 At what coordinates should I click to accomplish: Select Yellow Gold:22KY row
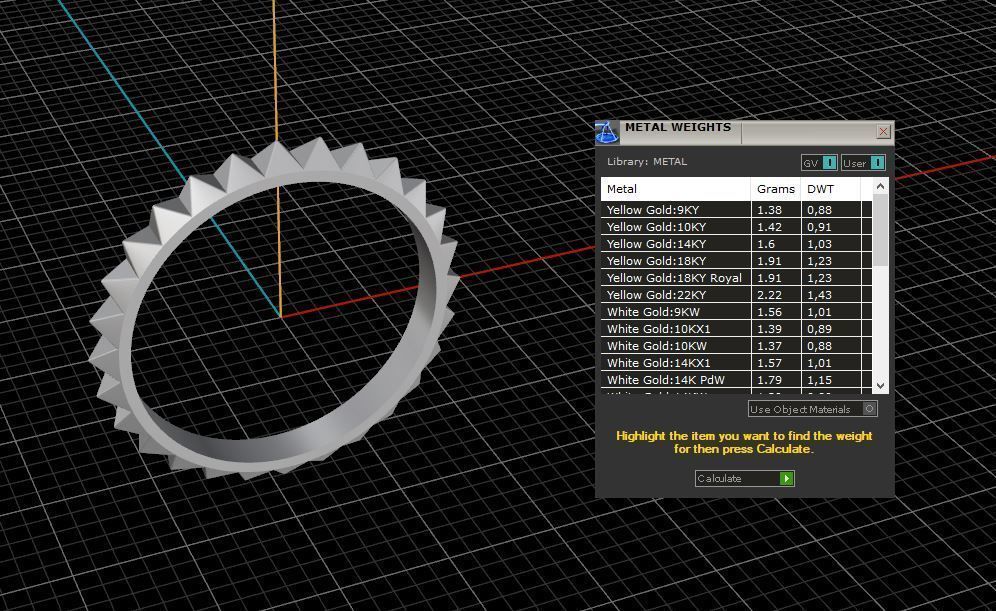736,295
